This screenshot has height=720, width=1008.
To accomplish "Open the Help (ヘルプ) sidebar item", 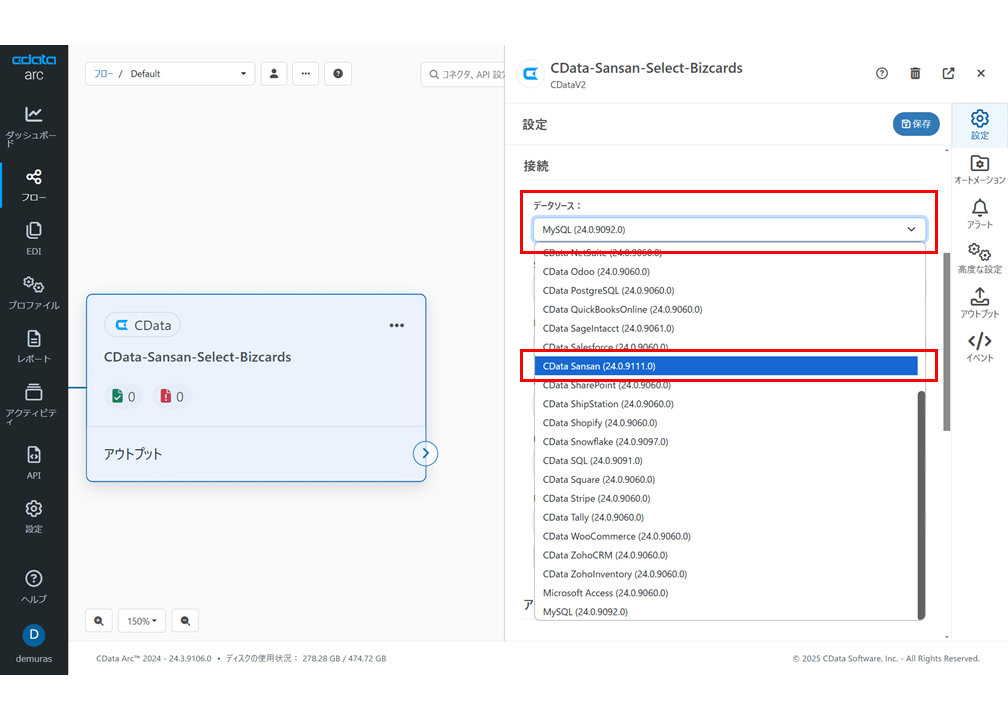I will pos(33,586).
